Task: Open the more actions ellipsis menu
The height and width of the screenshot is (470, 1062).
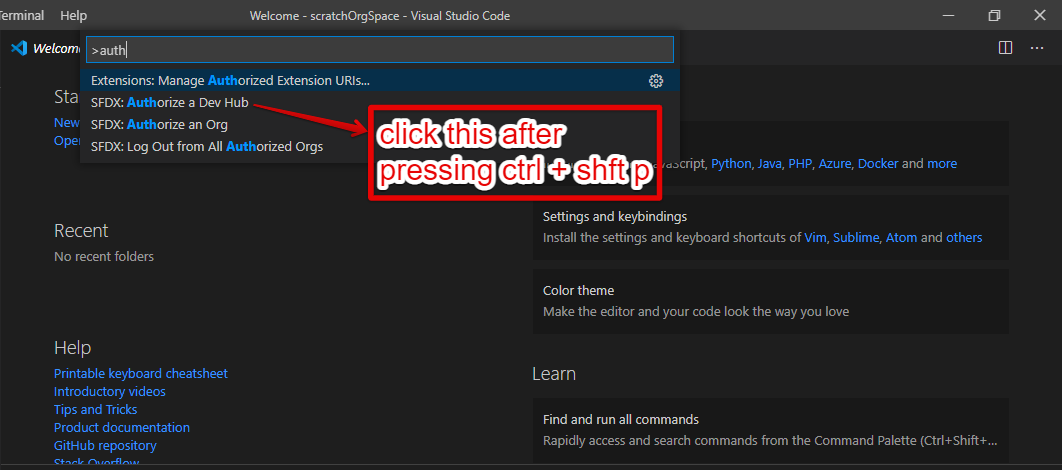Action: click(x=1037, y=47)
